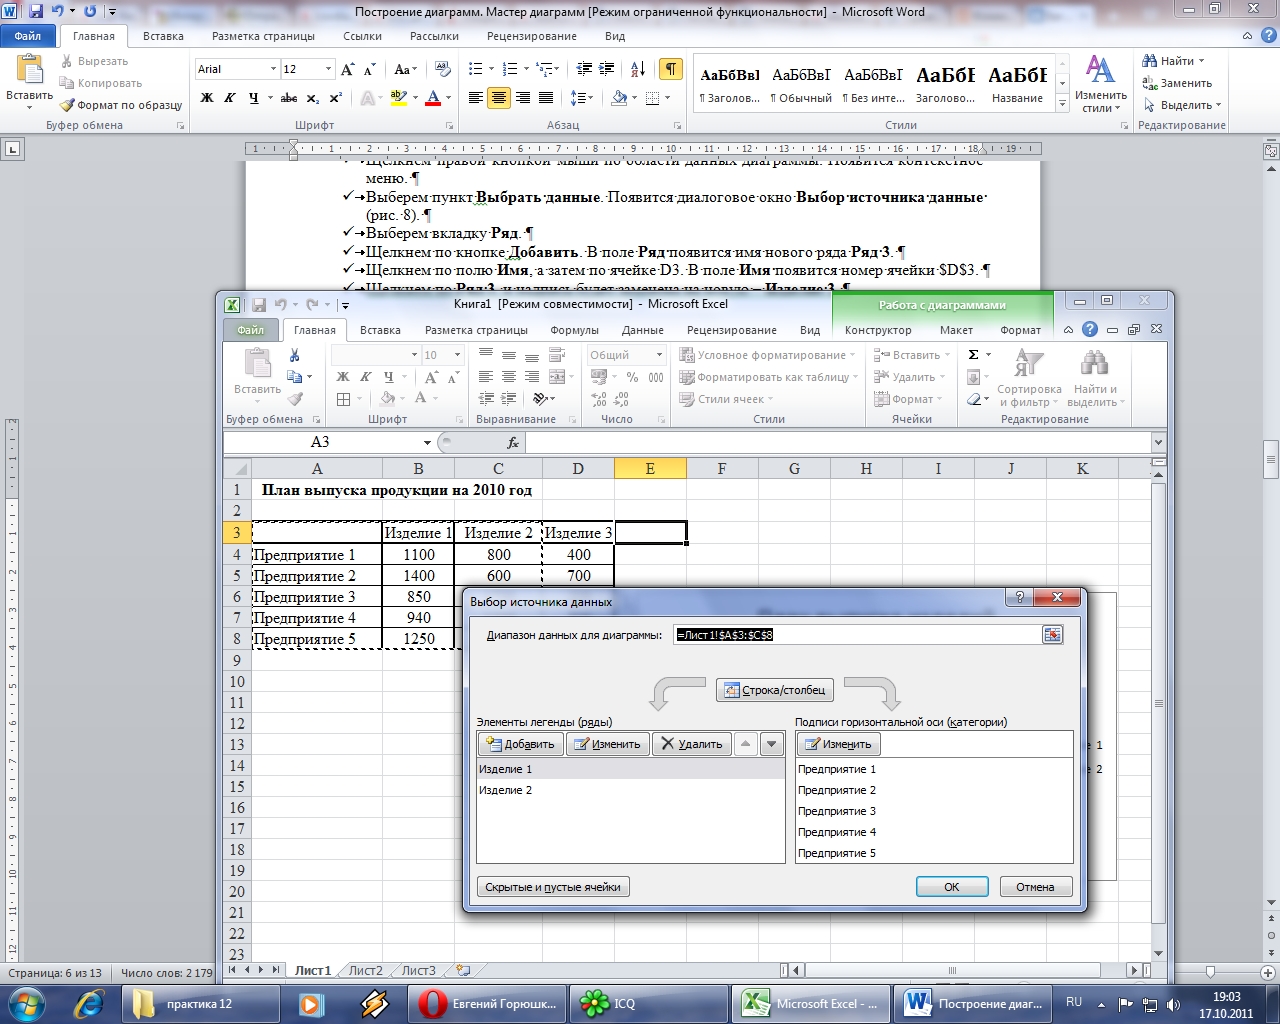Open Excel number format dropdown (Общий)
The width and height of the screenshot is (1280, 1024).
659,355
